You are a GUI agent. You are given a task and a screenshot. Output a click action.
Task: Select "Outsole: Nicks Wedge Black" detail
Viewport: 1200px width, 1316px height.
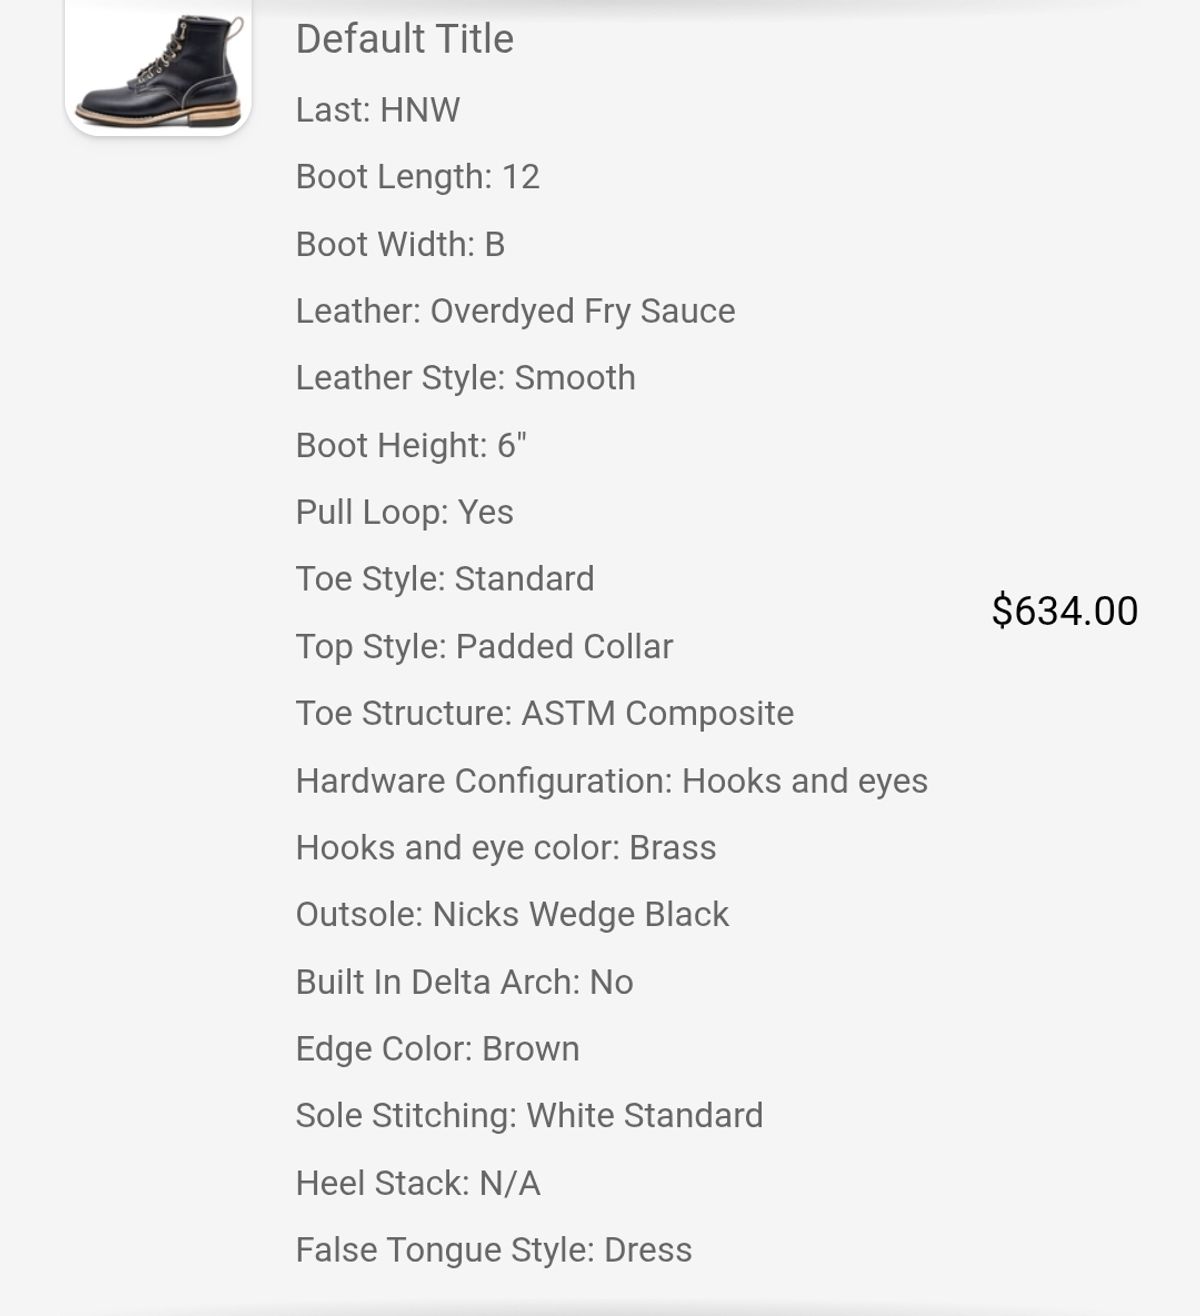pos(512,914)
